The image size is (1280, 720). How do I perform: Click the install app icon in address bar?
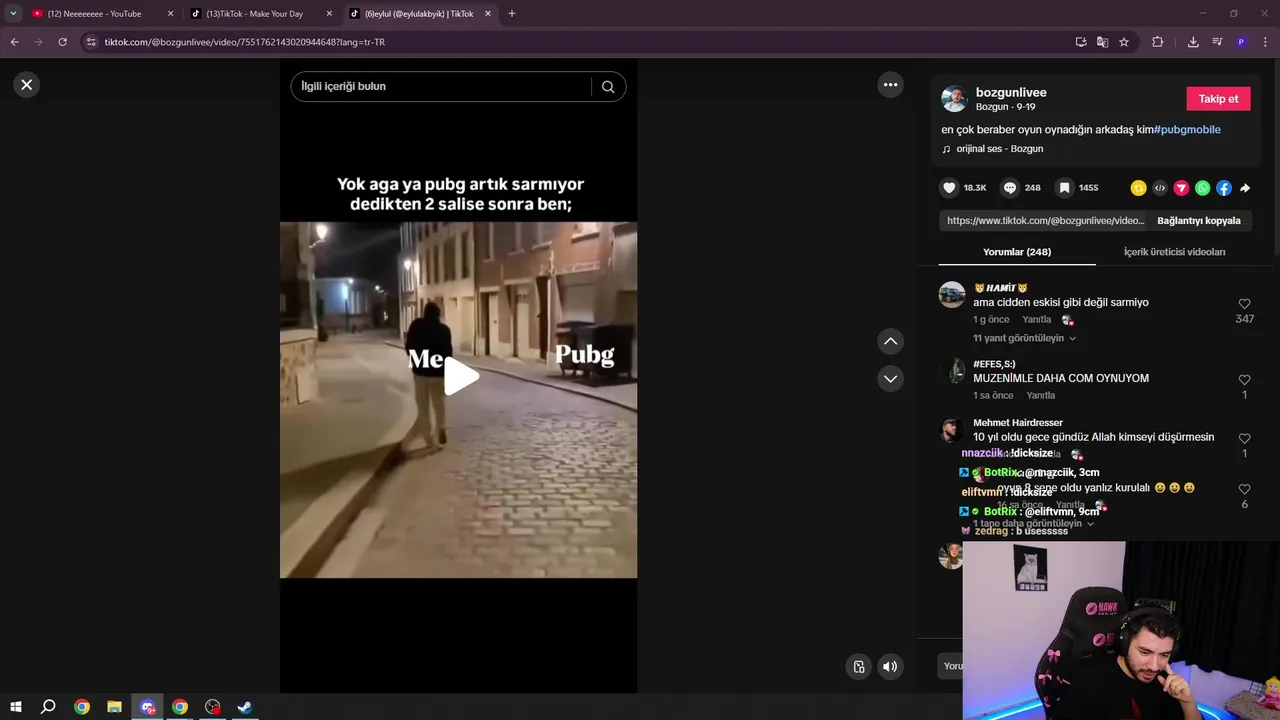tap(1081, 42)
